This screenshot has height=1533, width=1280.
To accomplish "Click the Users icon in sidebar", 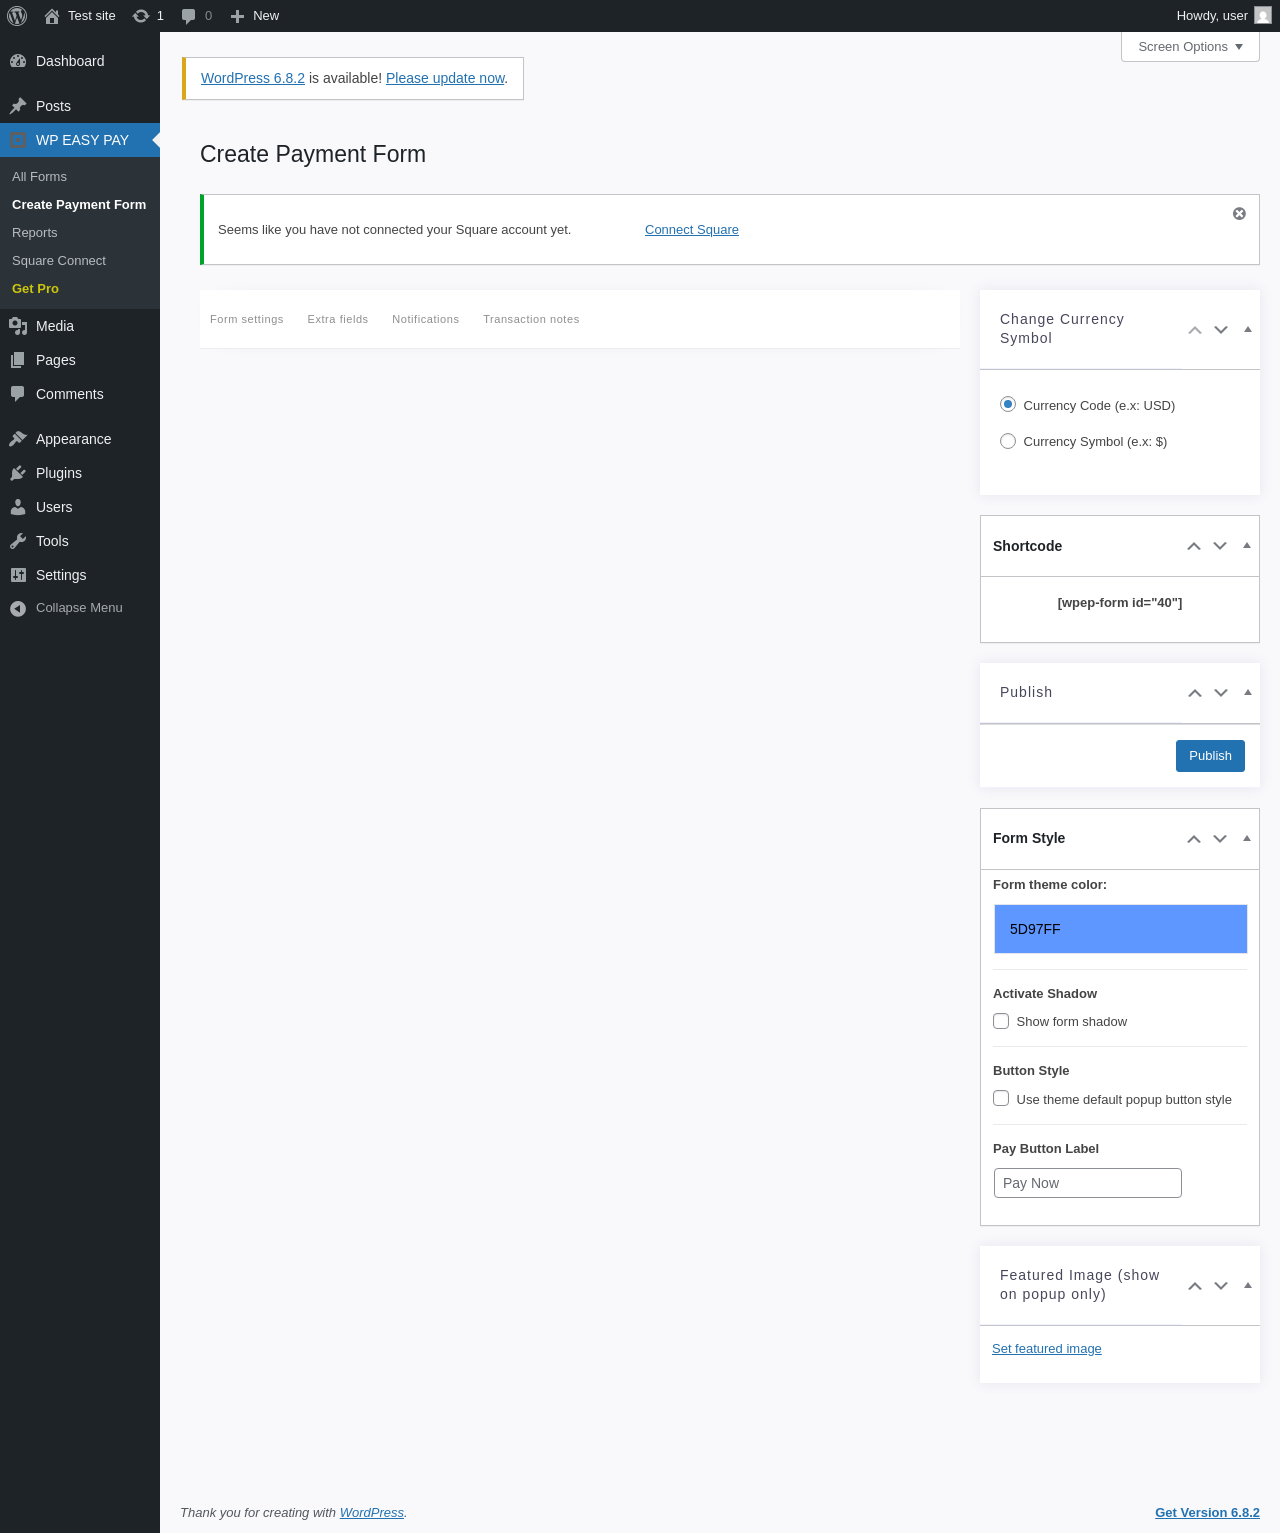I will [x=18, y=507].
